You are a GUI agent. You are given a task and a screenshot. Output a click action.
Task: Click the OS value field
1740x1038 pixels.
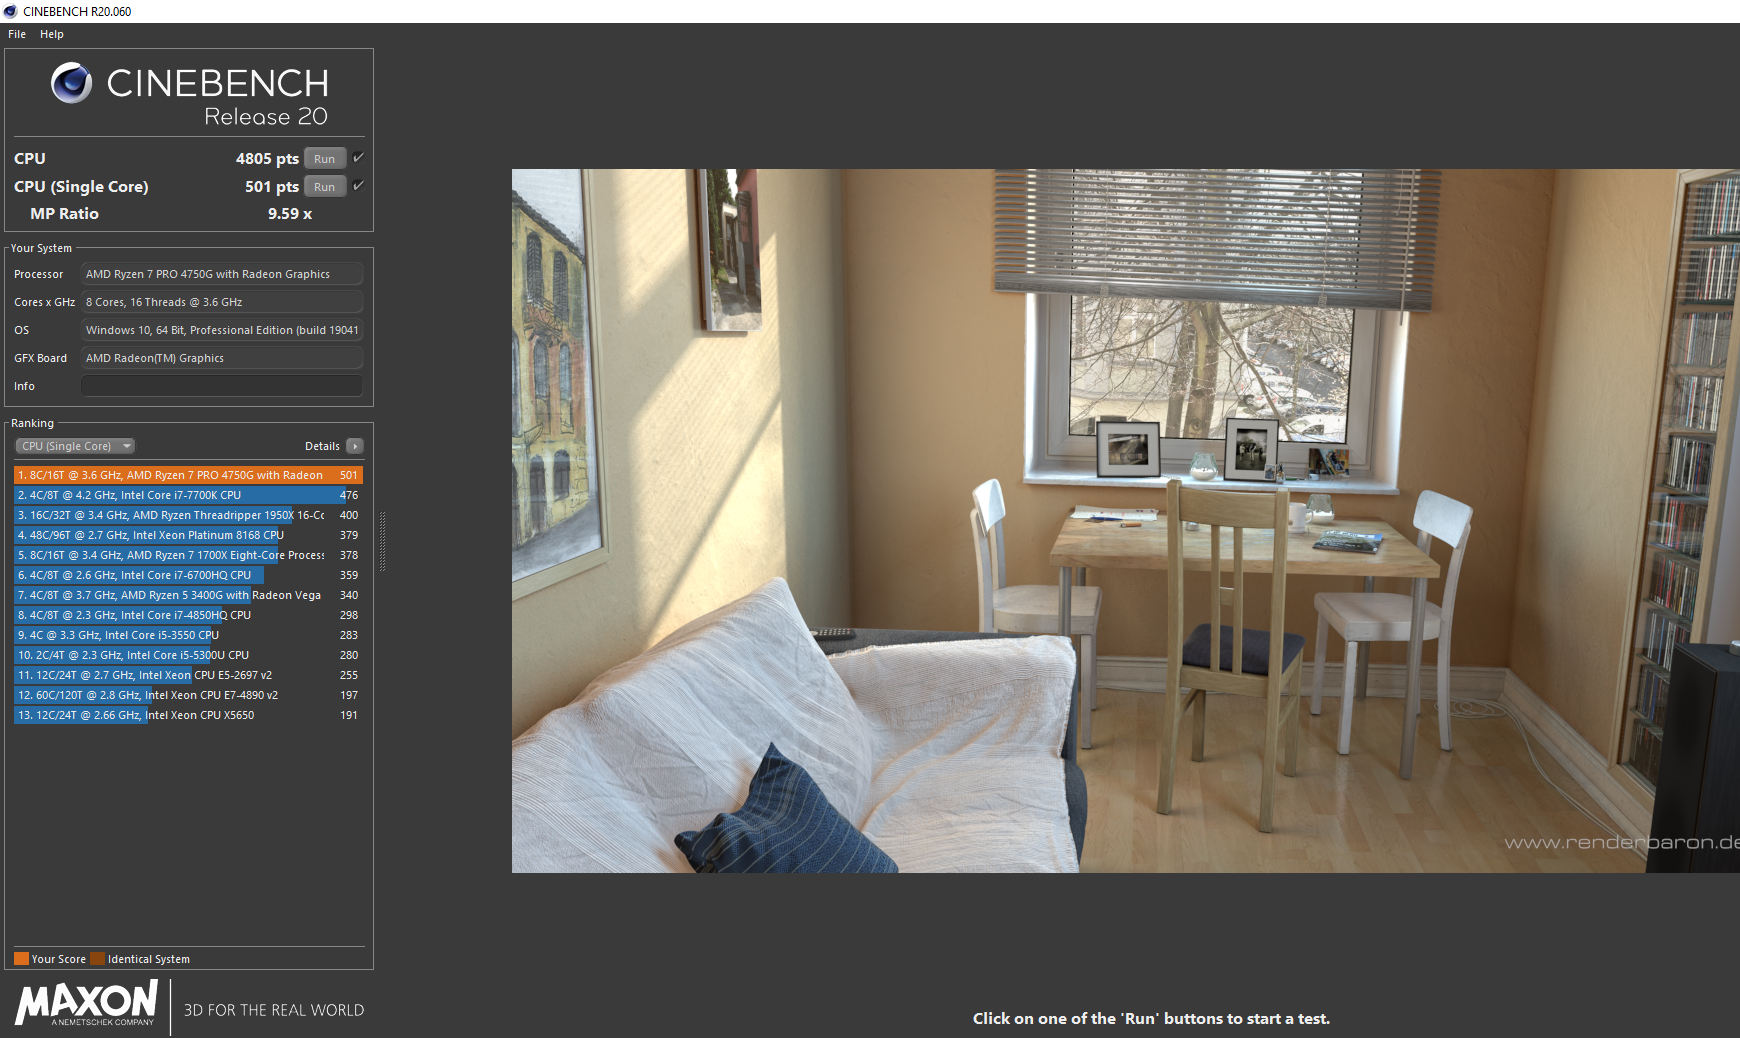tap(222, 330)
